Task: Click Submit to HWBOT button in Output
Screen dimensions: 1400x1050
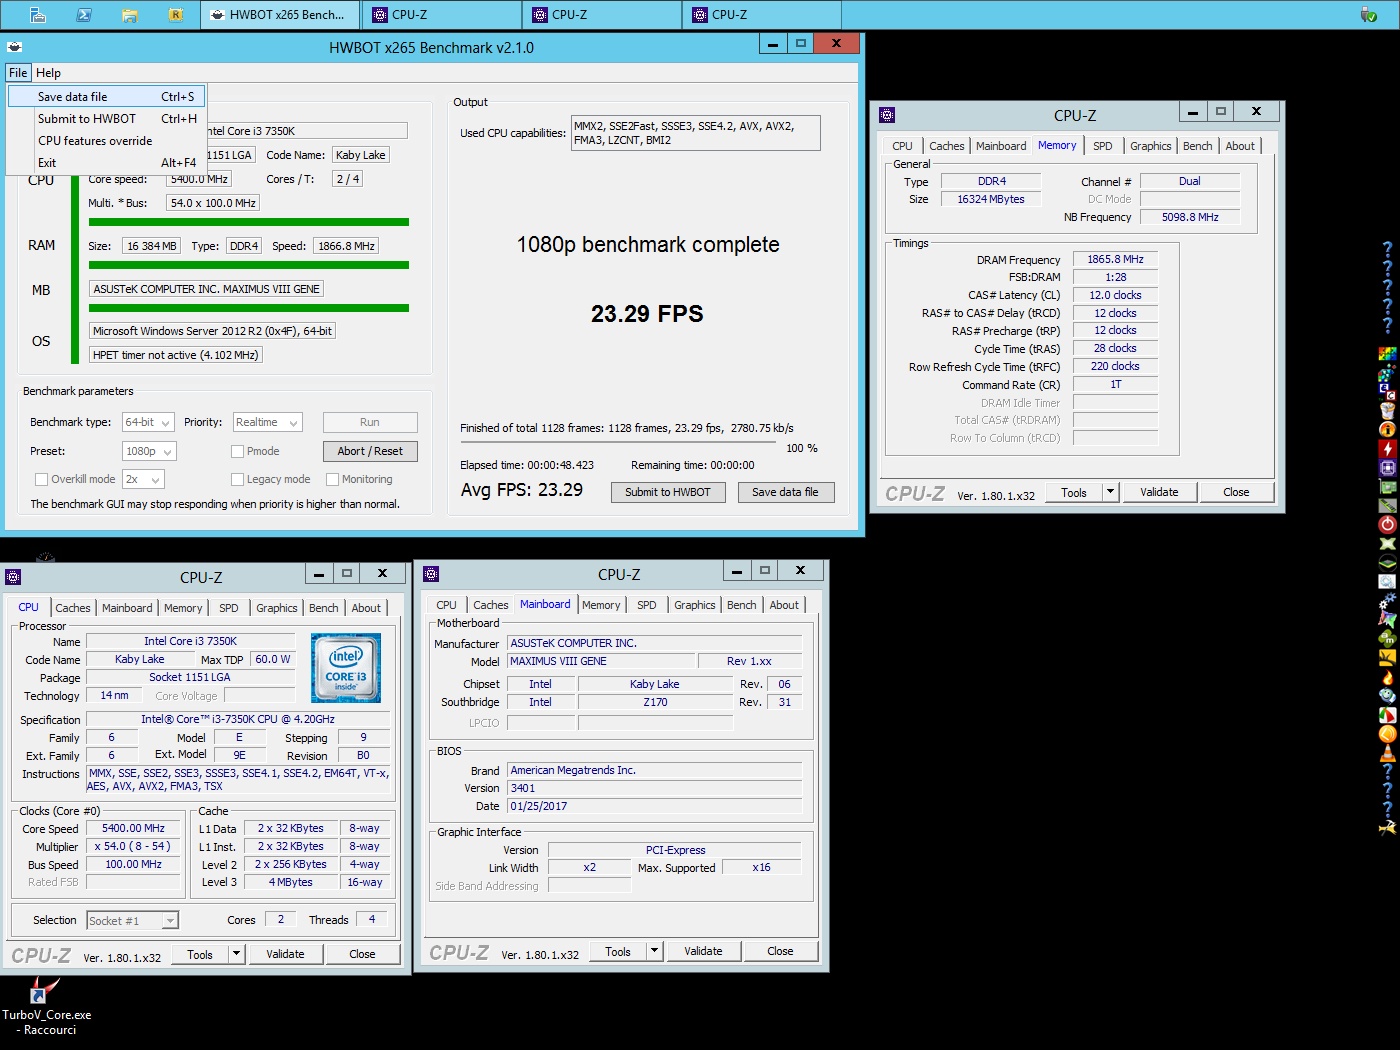Action: [x=668, y=492]
